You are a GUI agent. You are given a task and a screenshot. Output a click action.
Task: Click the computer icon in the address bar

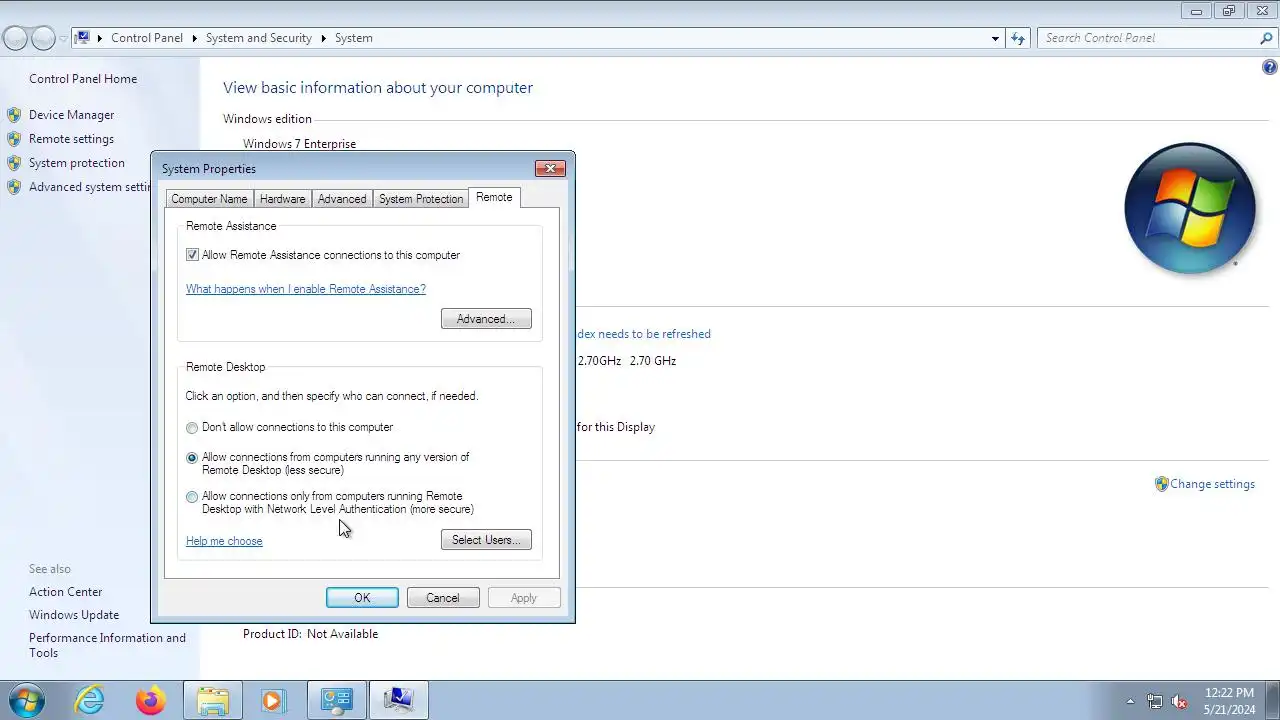tap(84, 38)
